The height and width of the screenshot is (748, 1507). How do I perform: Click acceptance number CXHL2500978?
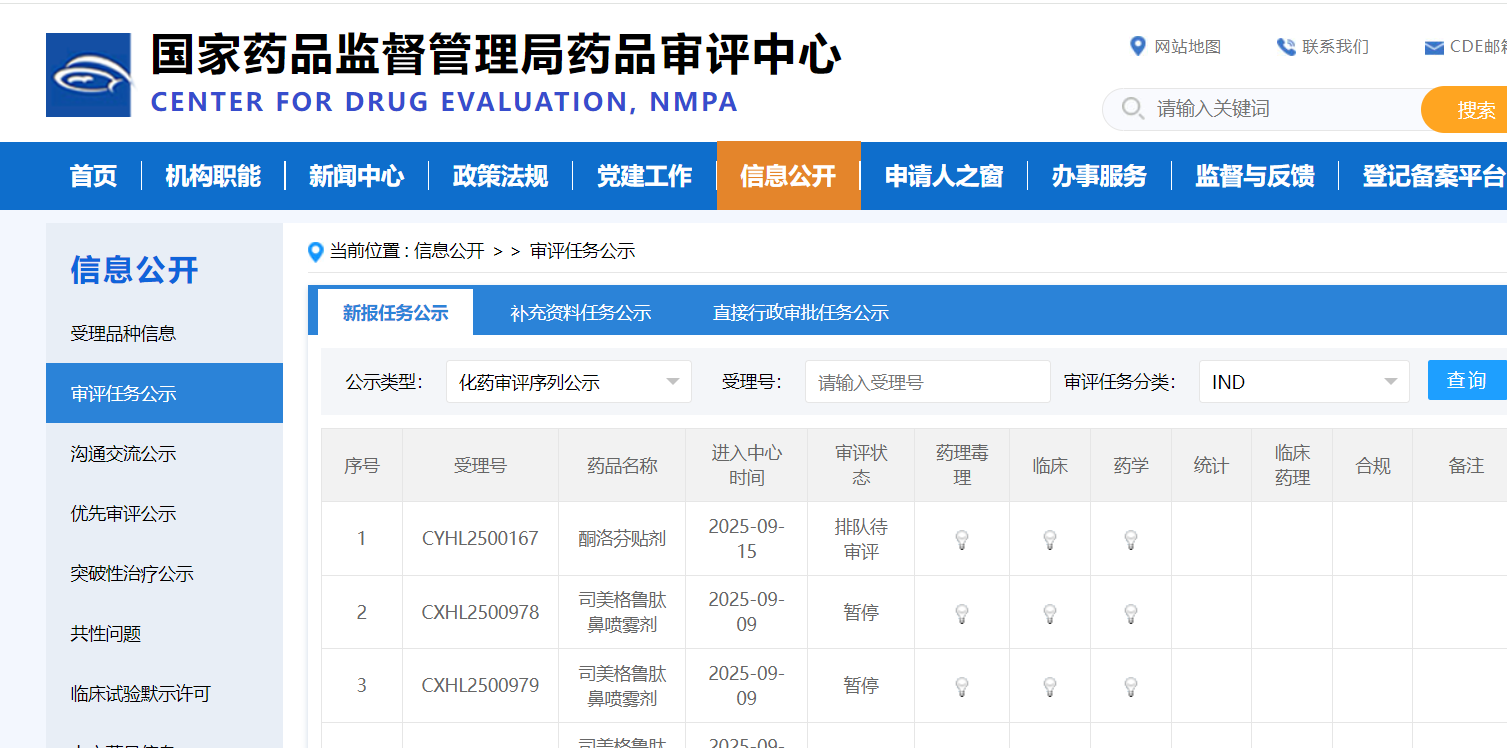[480, 613]
